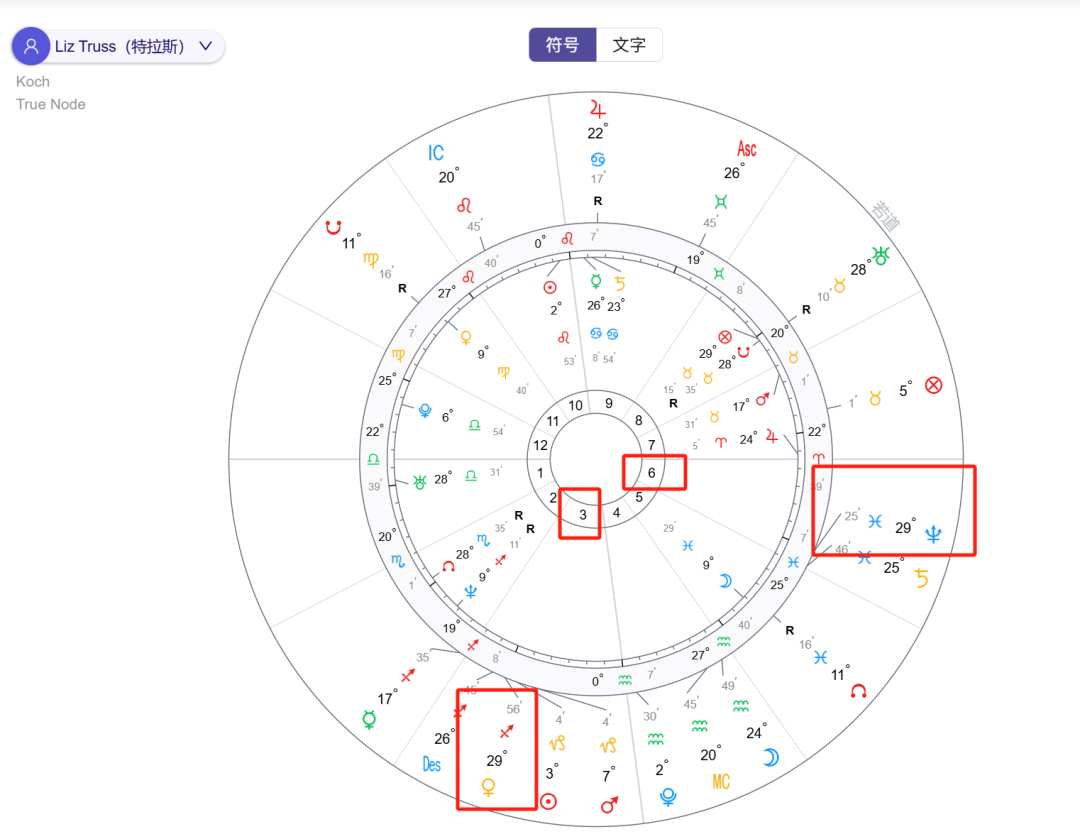Viewport: 1080px width, 839px height.
Task: Select inner Part of Fortune at 29° Taurus
Action: pyautogui.click(x=725, y=337)
